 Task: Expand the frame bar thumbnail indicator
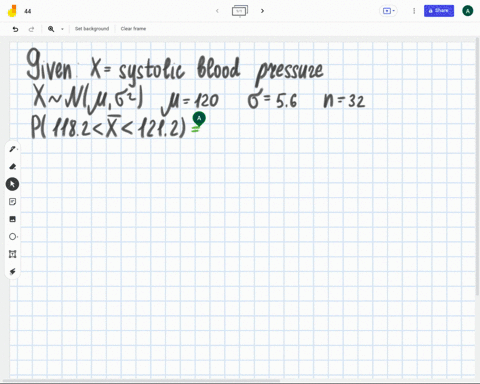point(240,11)
